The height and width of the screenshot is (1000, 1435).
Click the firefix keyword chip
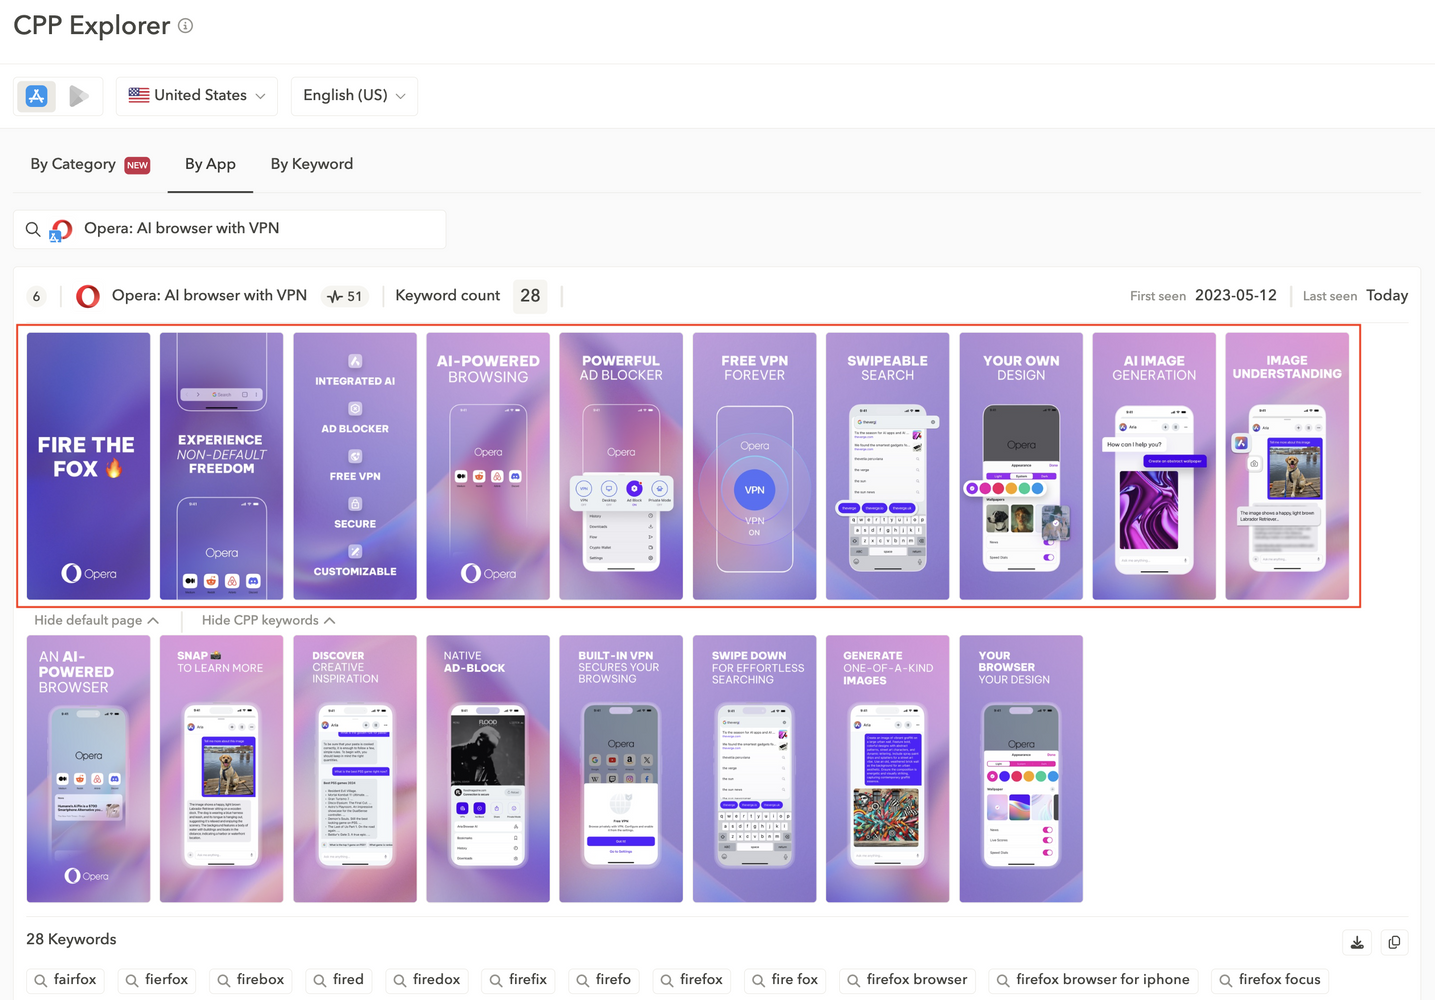[519, 980]
